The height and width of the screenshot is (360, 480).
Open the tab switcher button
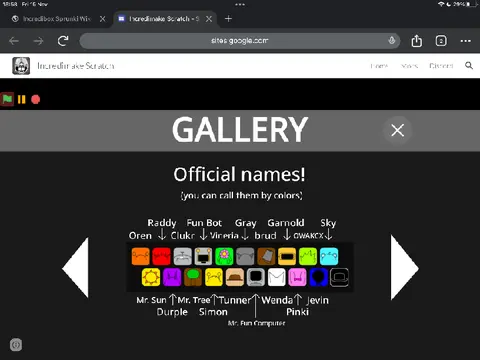[x=441, y=41]
